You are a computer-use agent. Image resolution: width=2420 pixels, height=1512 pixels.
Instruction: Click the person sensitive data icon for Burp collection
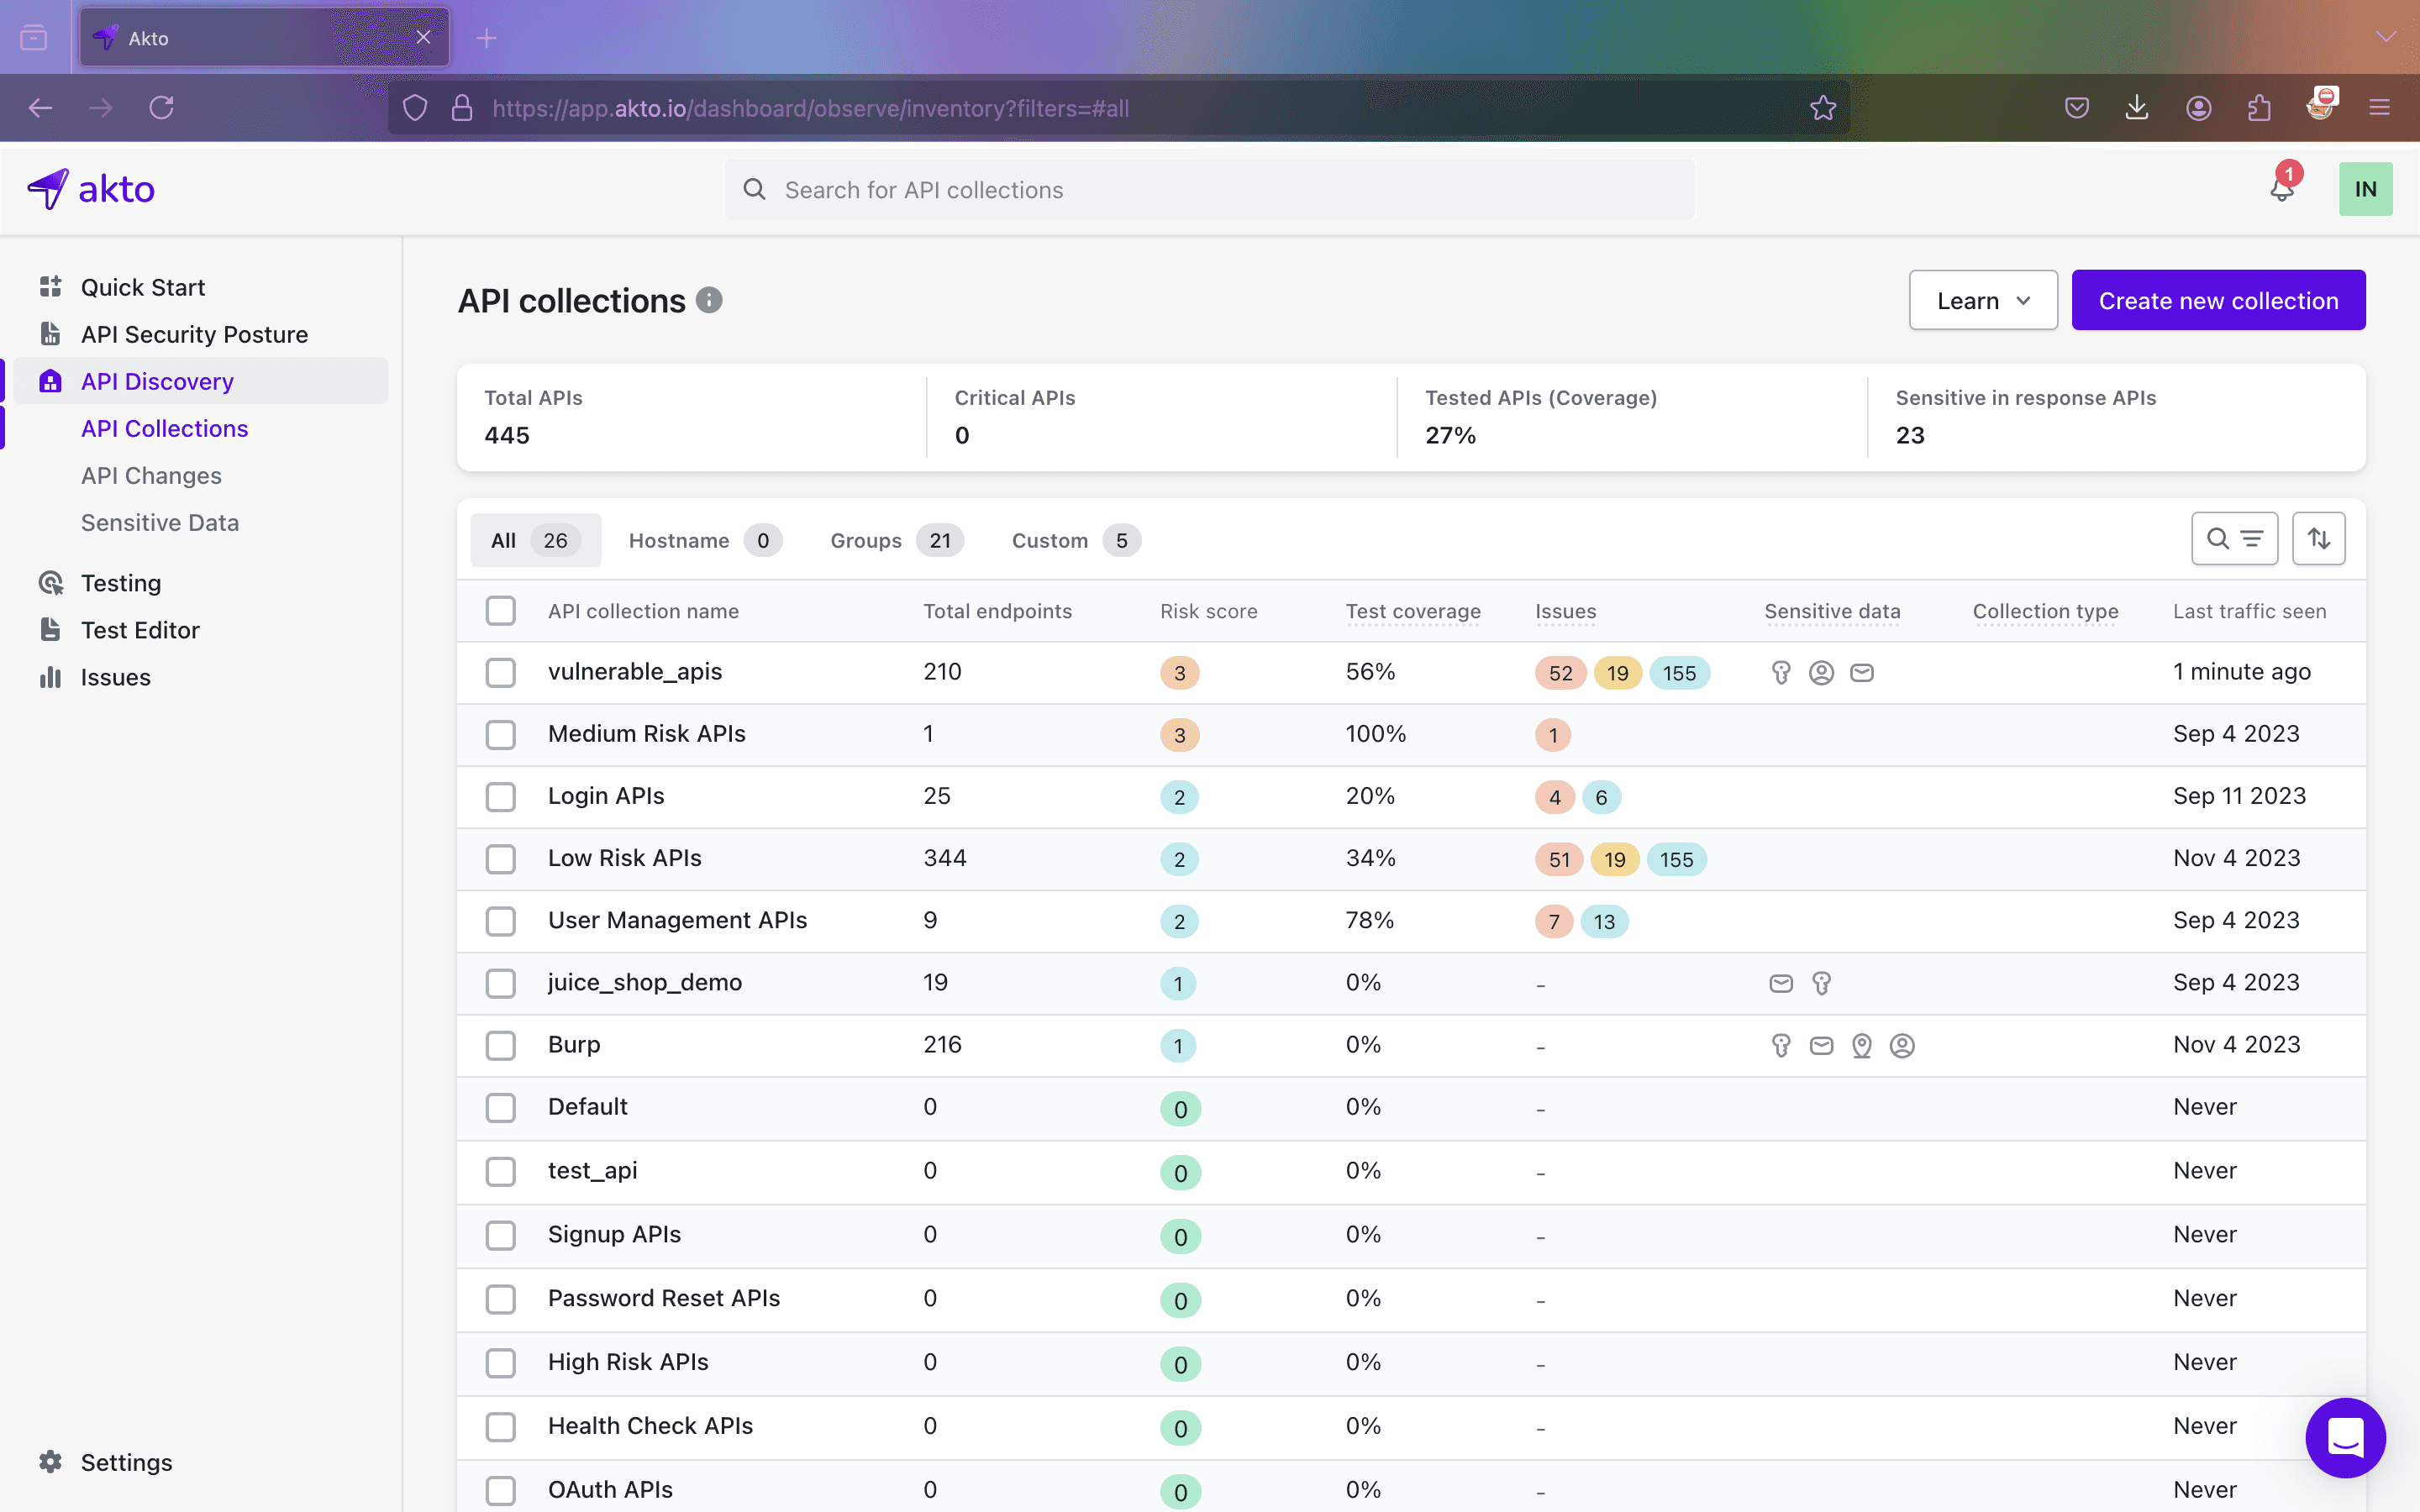tap(1901, 1045)
